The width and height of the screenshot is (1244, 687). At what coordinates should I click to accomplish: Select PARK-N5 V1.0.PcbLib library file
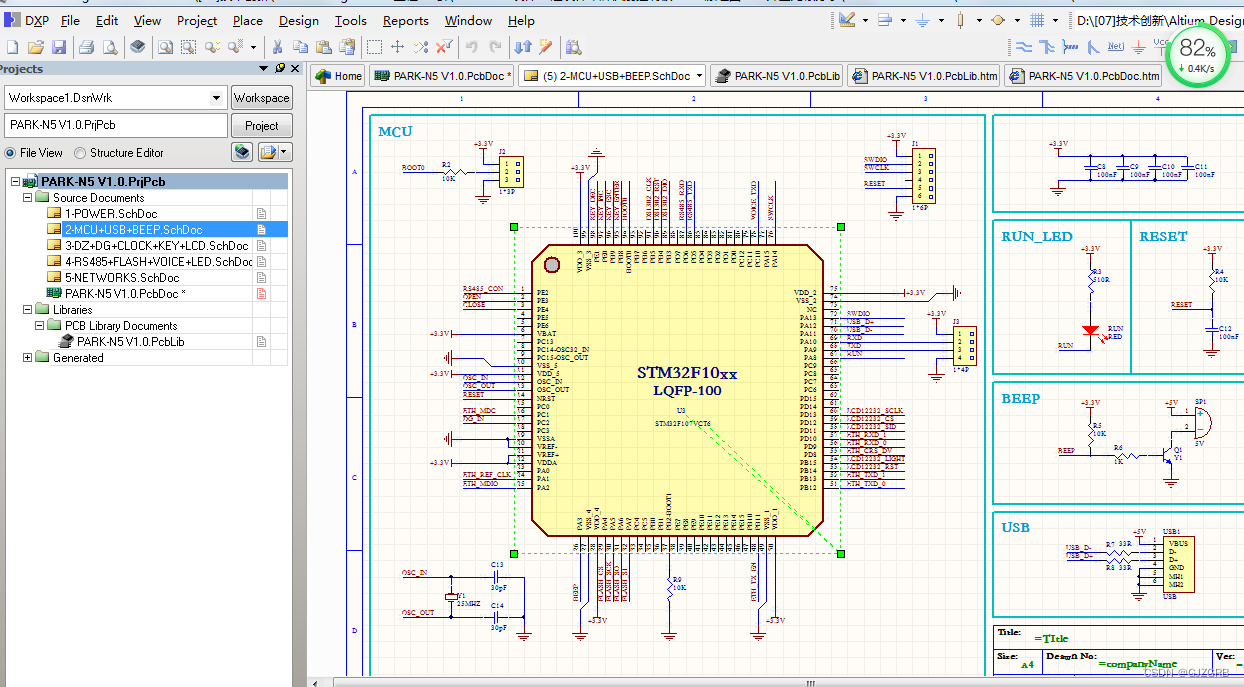tap(130, 342)
